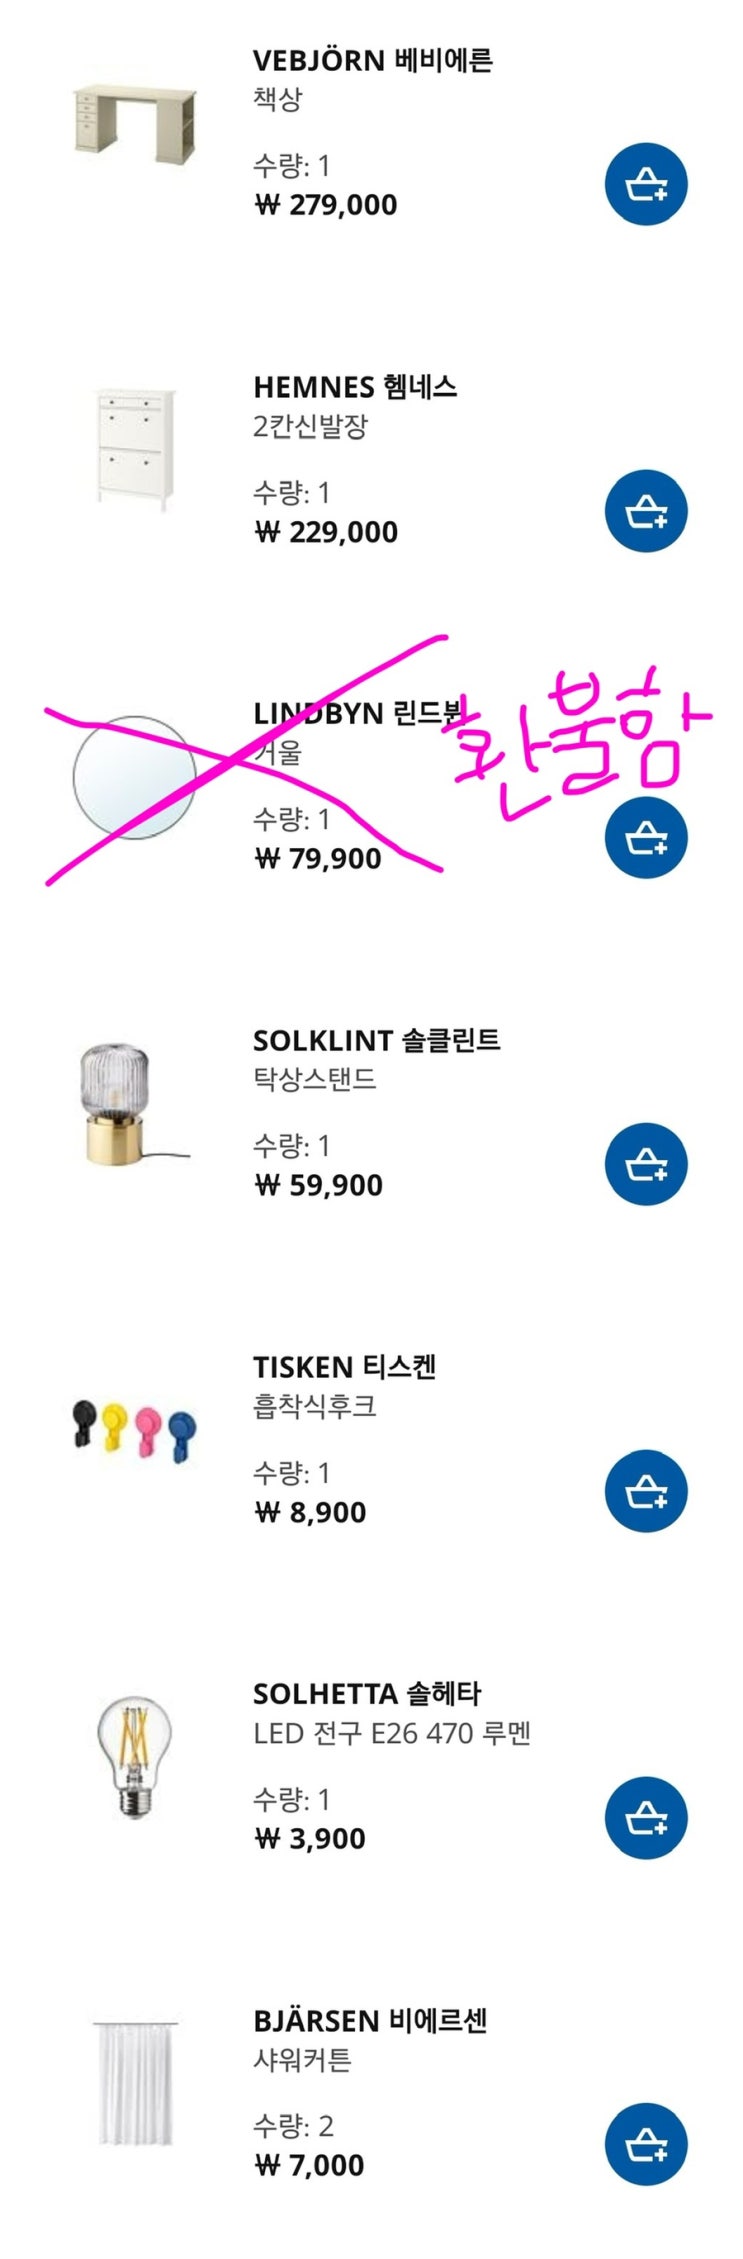Viewport: 743px width, 2259px height.
Task: Open the round LINDBYN mirror thumbnail
Action: pyautogui.click(x=131, y=777)
